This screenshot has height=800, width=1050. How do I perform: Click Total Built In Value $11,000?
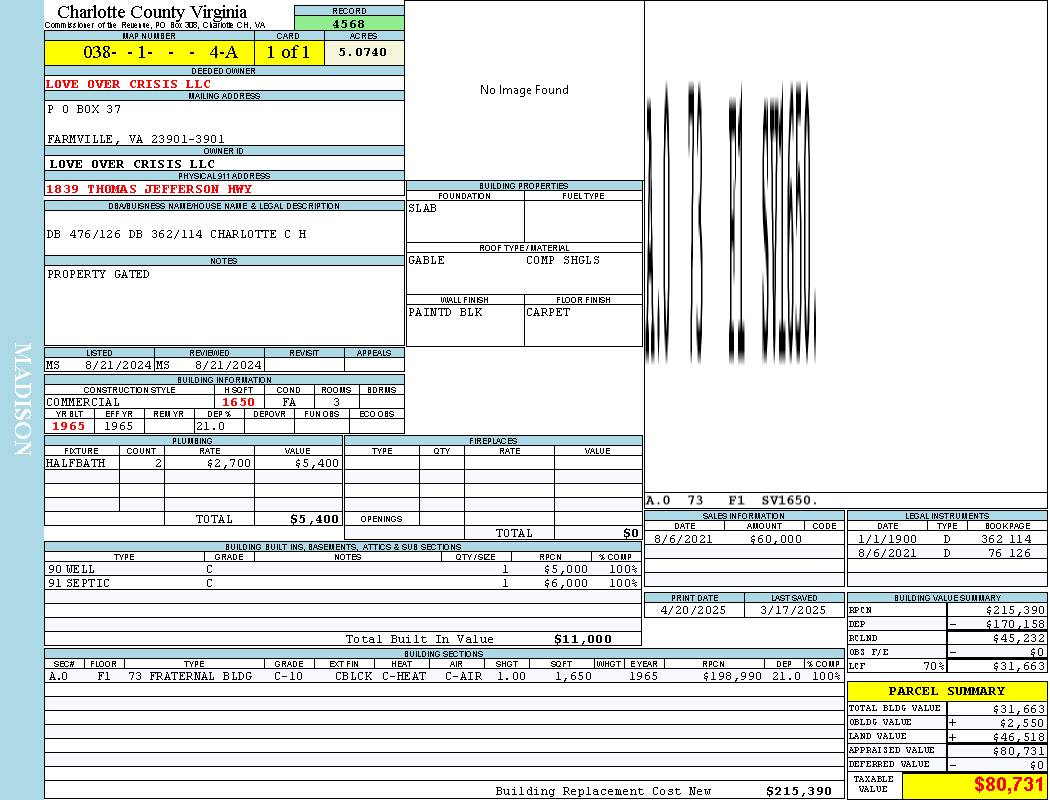pos(583,639)
